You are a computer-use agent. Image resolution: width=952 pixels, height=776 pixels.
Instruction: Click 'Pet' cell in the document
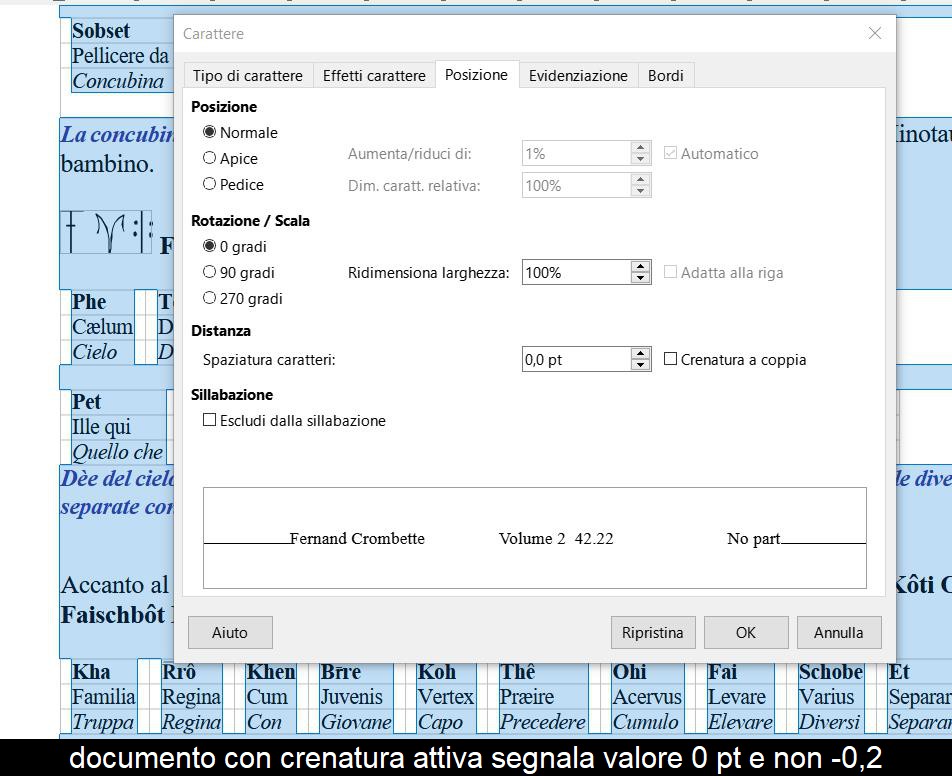(x=86, y=402)
